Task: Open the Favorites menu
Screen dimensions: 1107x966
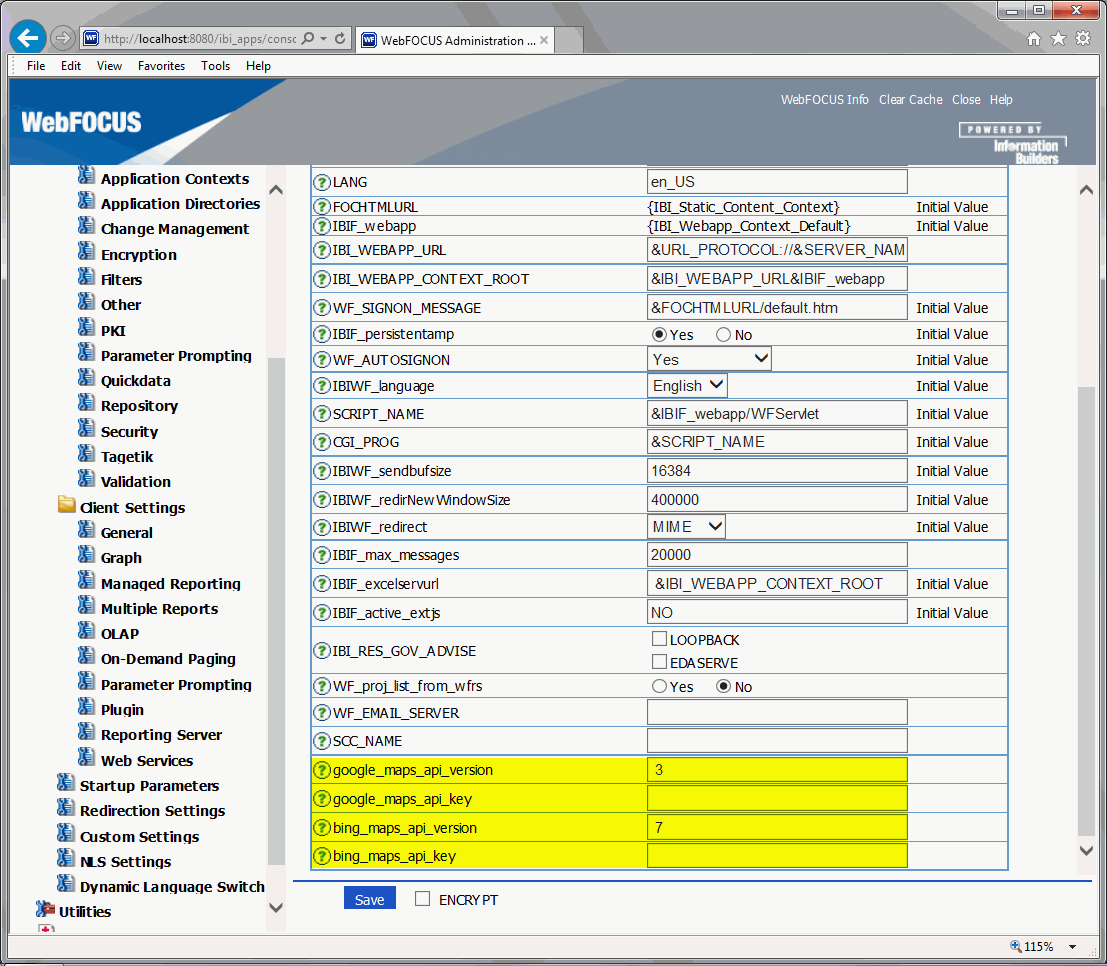Action: (x=161, y=66)
